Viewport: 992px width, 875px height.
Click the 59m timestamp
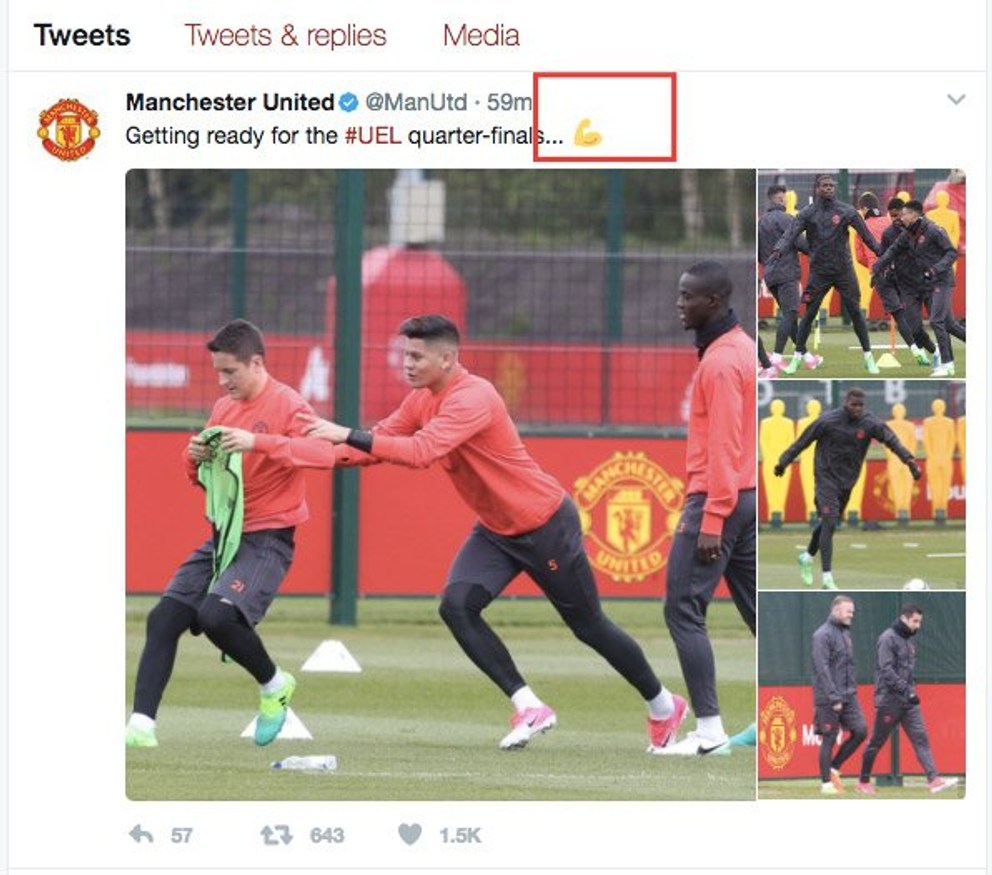[509, 102]
